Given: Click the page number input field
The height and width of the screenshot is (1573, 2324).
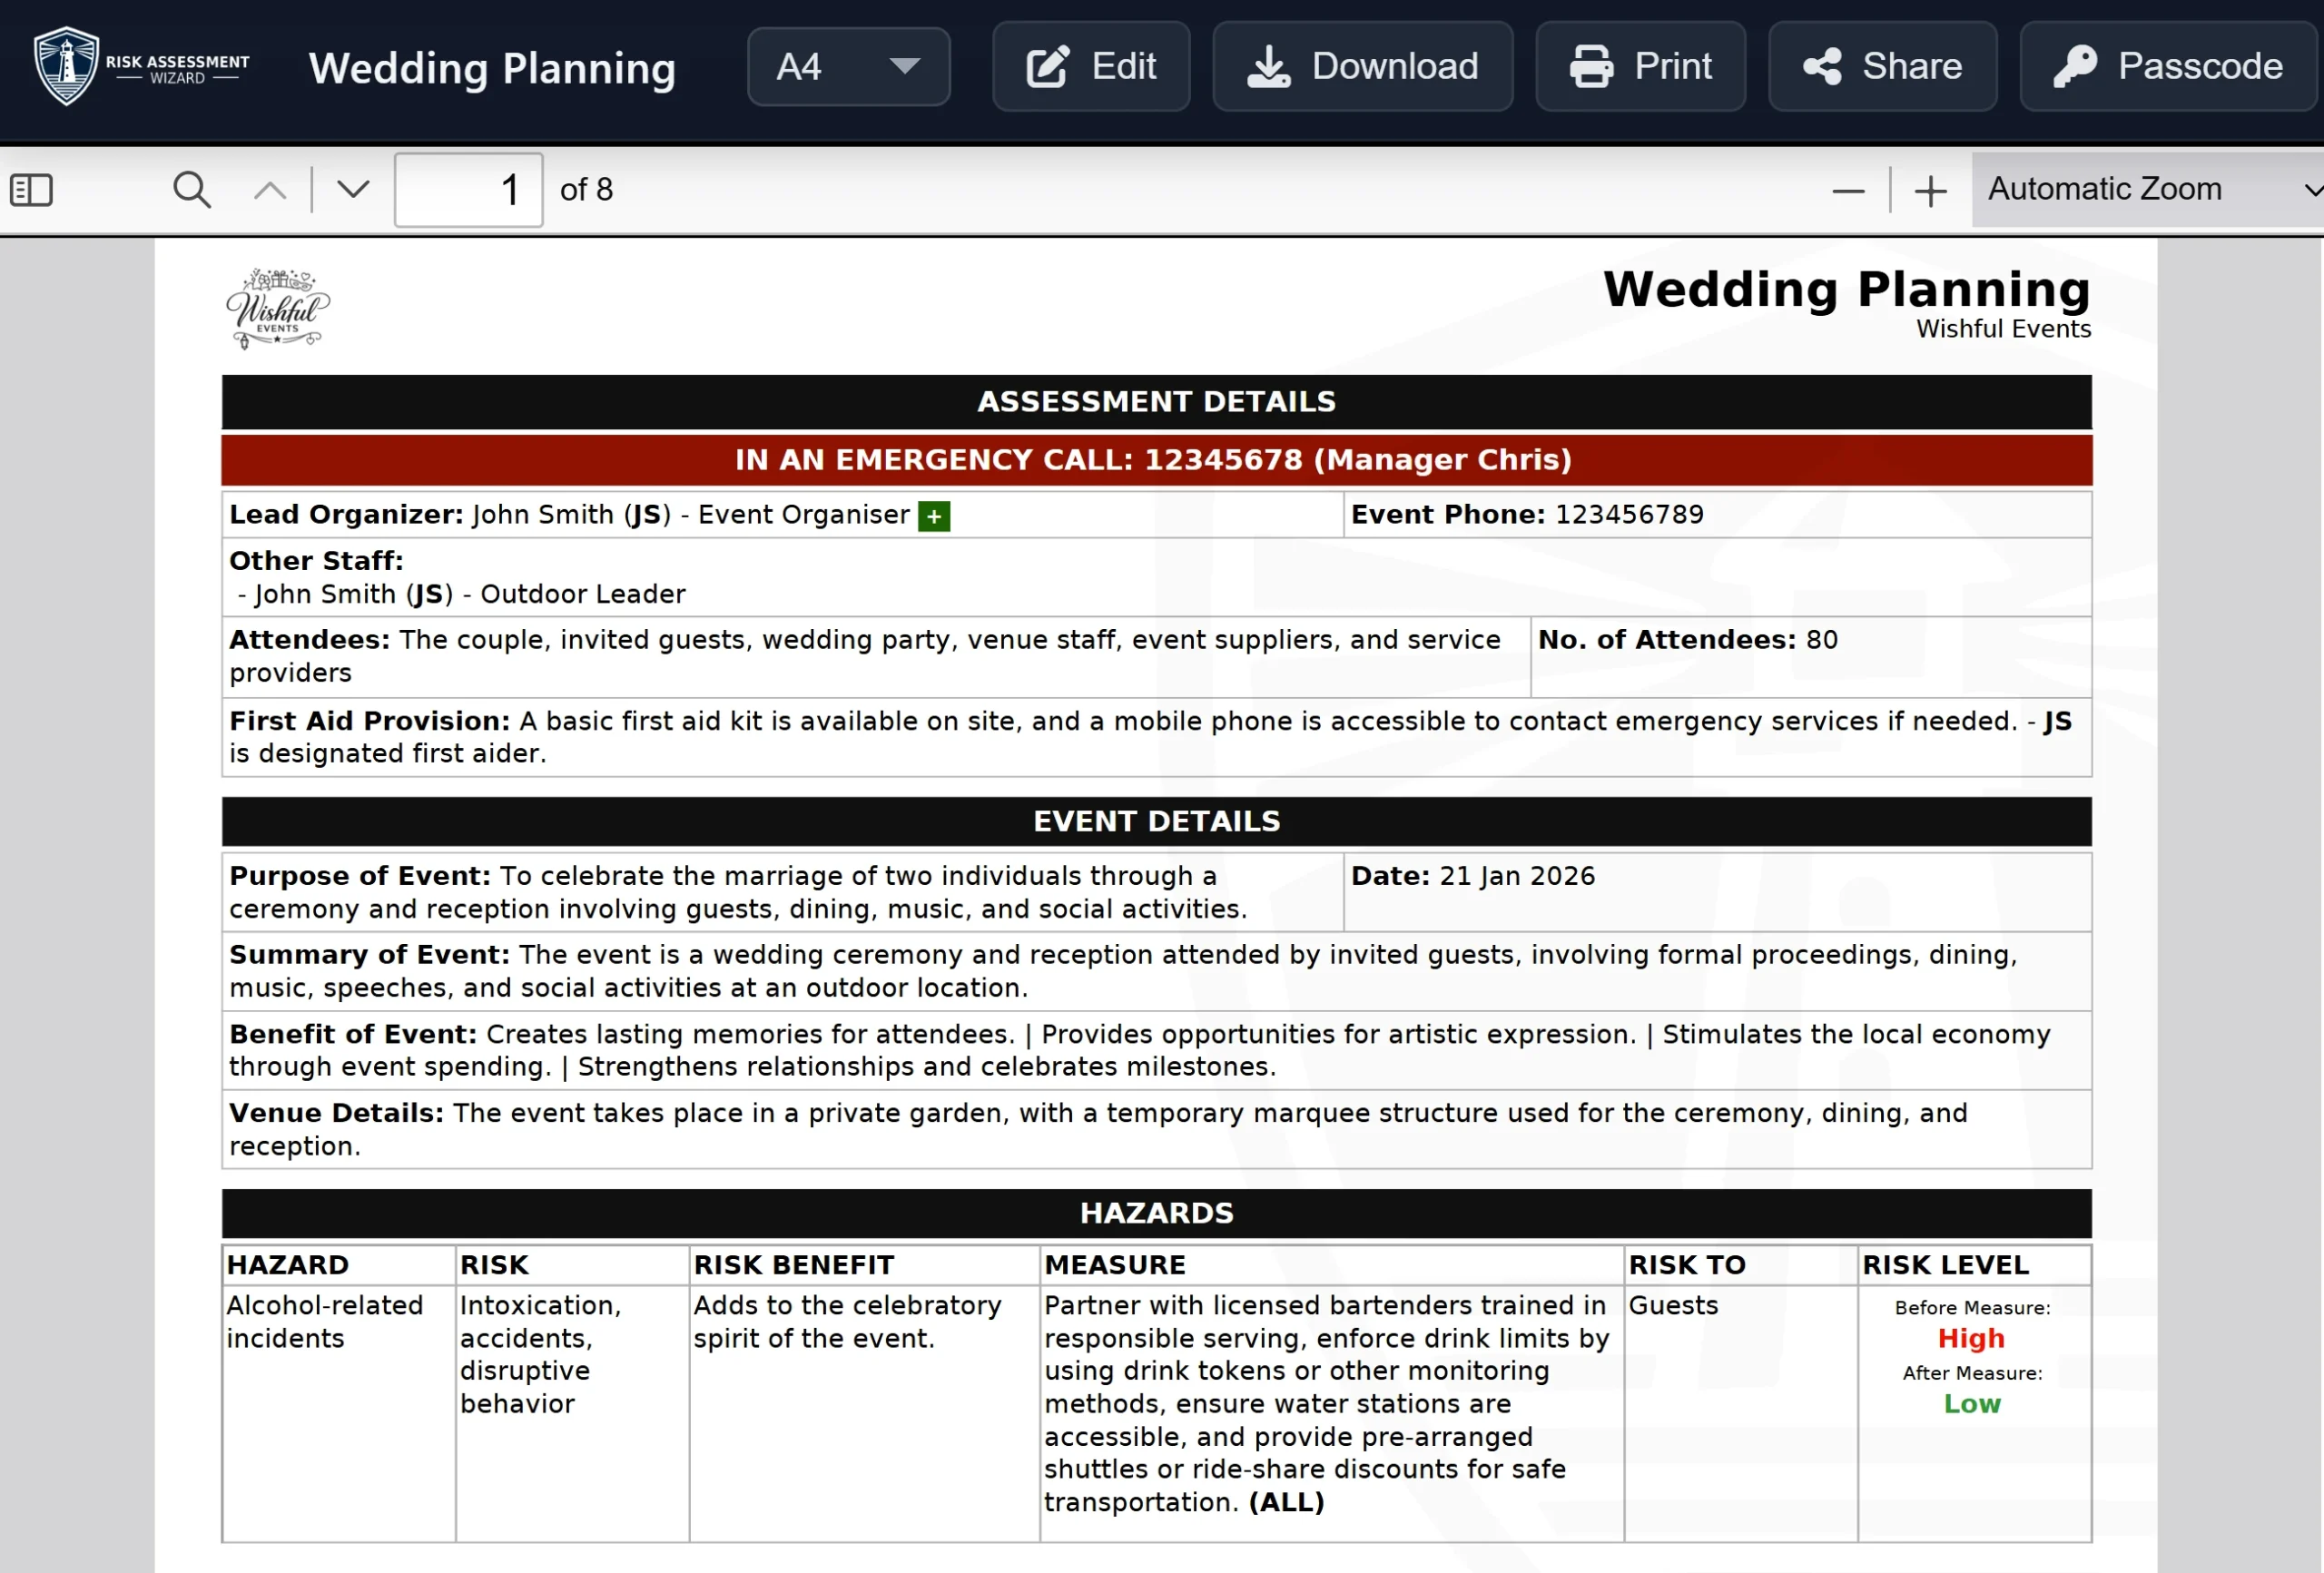Looking at the screenshot, I should (468, 190).
